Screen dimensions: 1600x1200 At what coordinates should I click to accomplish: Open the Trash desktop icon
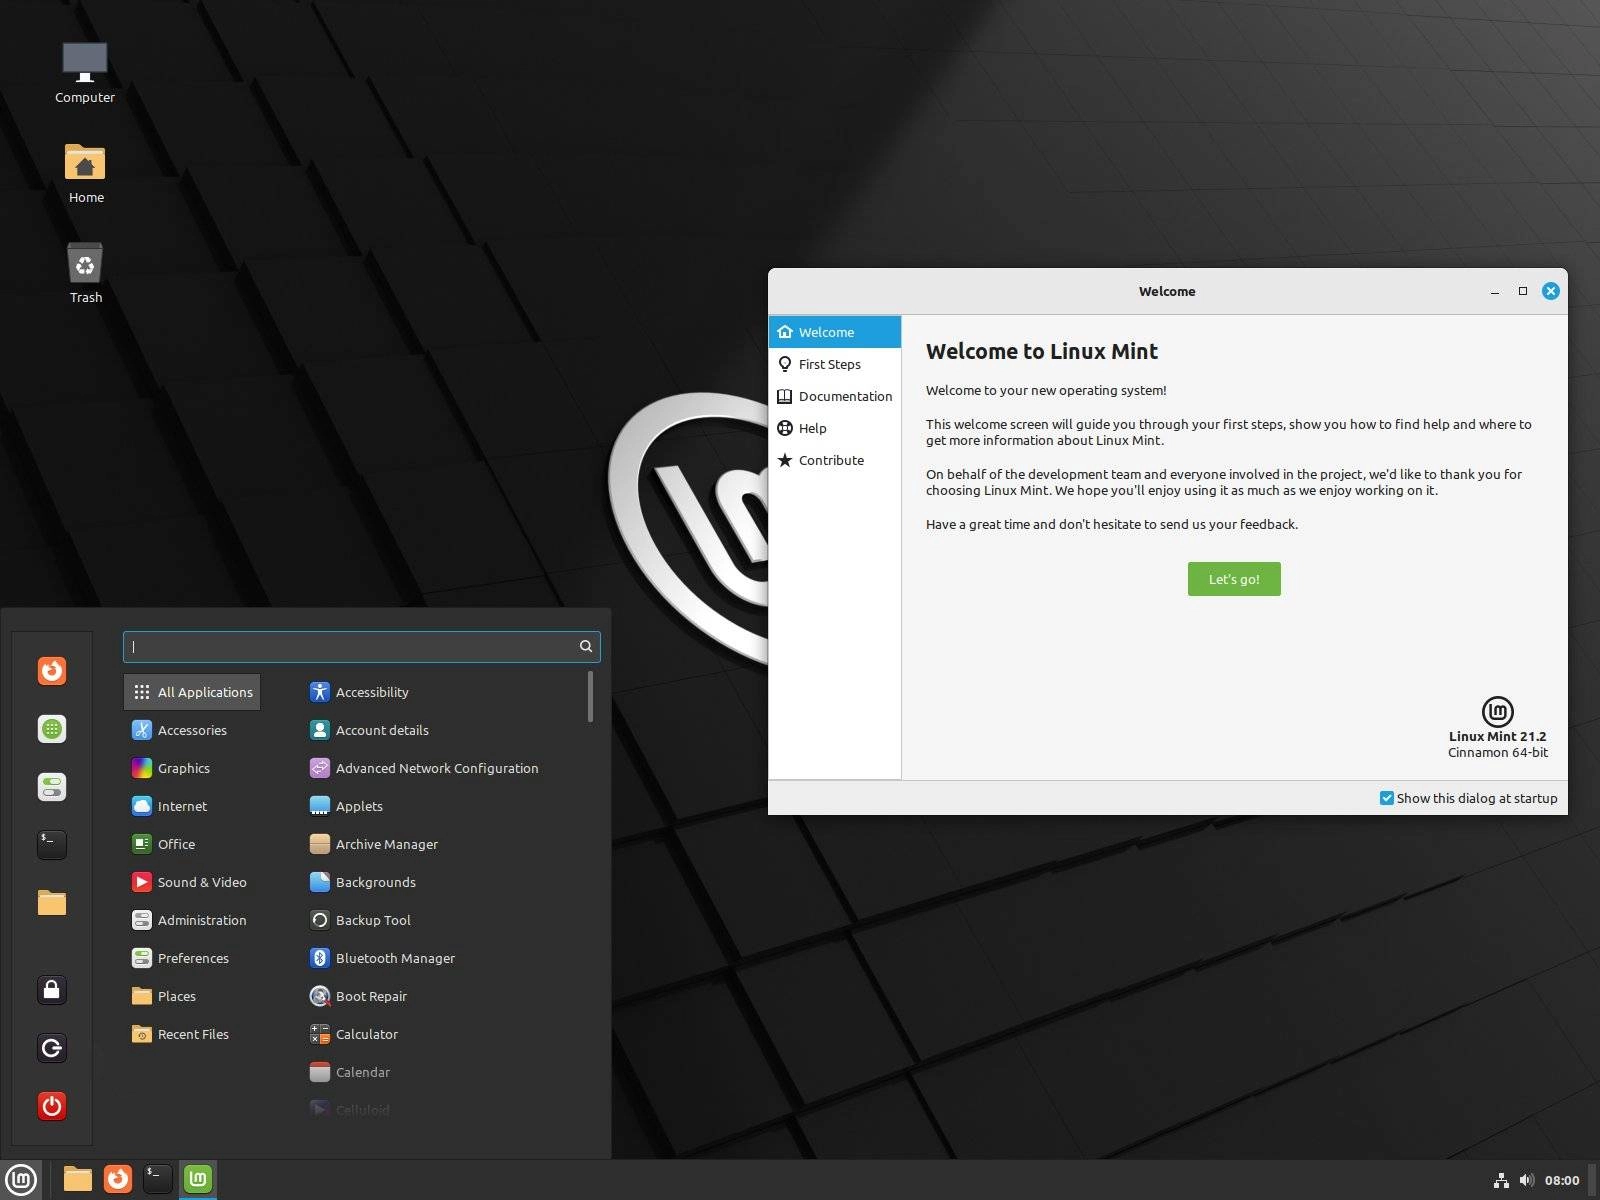[85, 273]
